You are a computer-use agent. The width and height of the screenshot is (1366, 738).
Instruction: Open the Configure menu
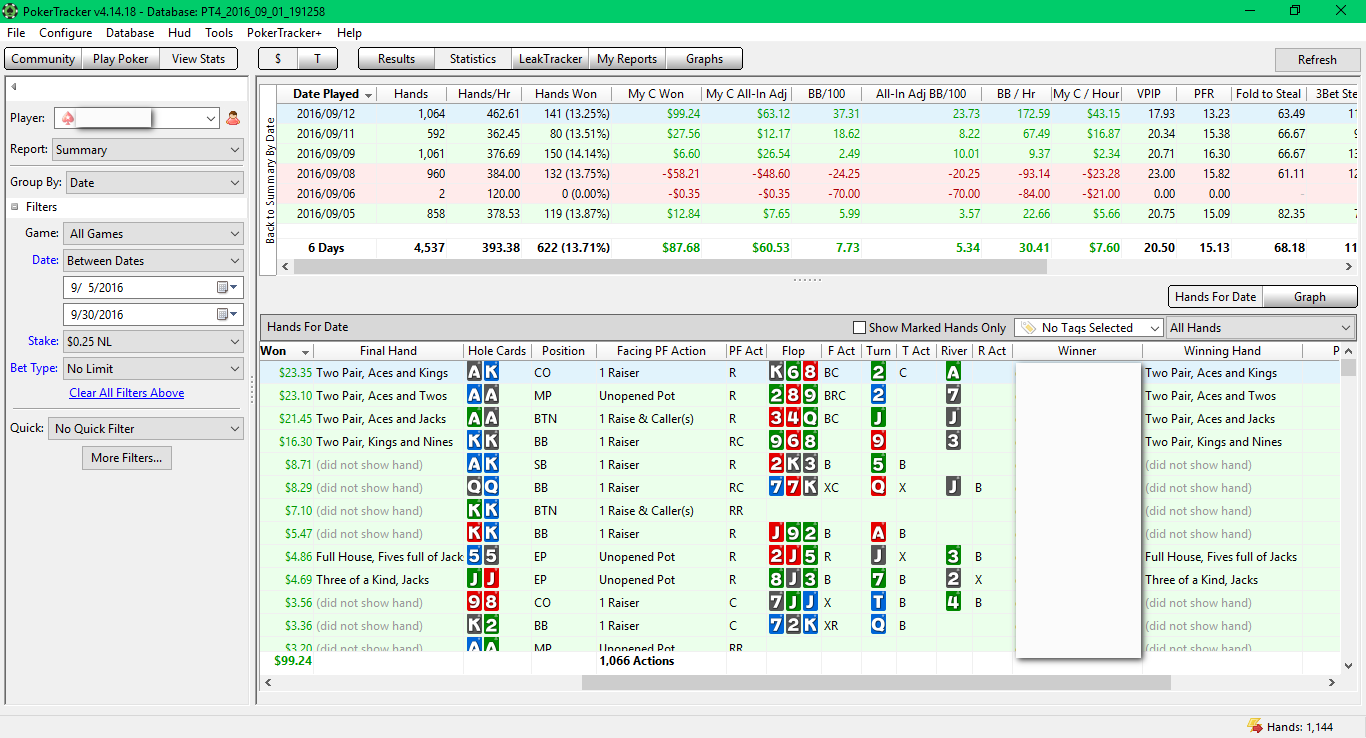(66, 33)
